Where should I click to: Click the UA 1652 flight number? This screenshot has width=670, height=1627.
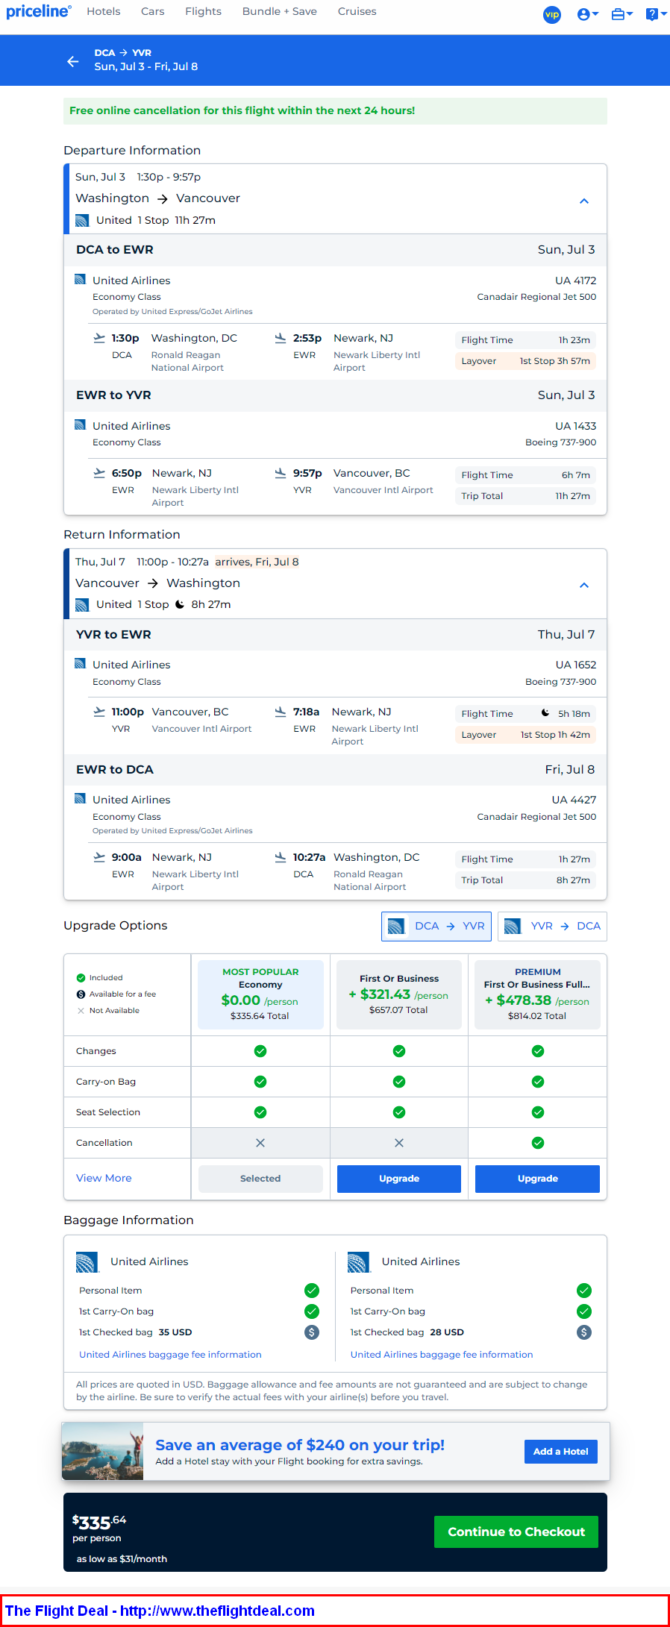576,665
